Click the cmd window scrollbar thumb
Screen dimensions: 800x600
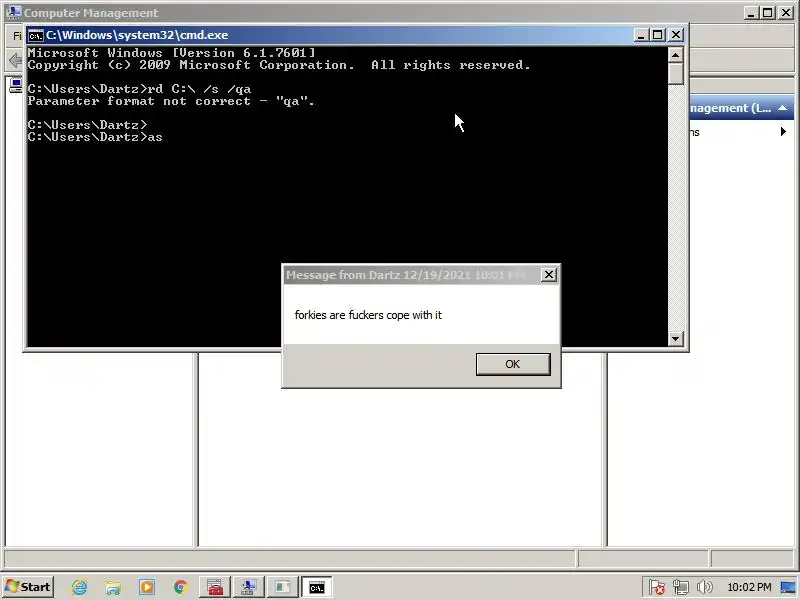(x=676, y=74)
